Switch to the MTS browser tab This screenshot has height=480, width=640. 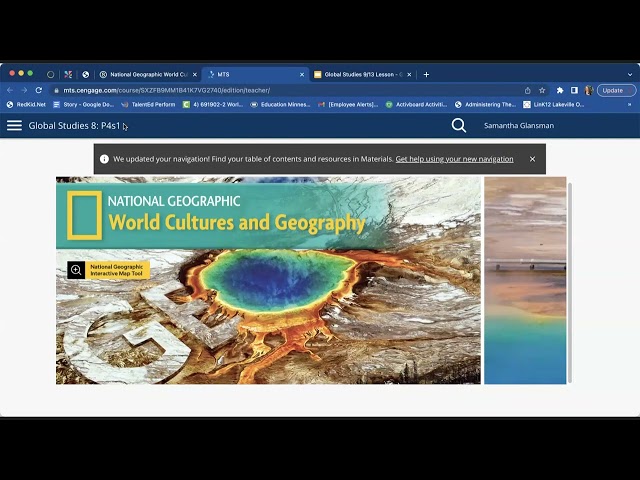tap(255, 75)
